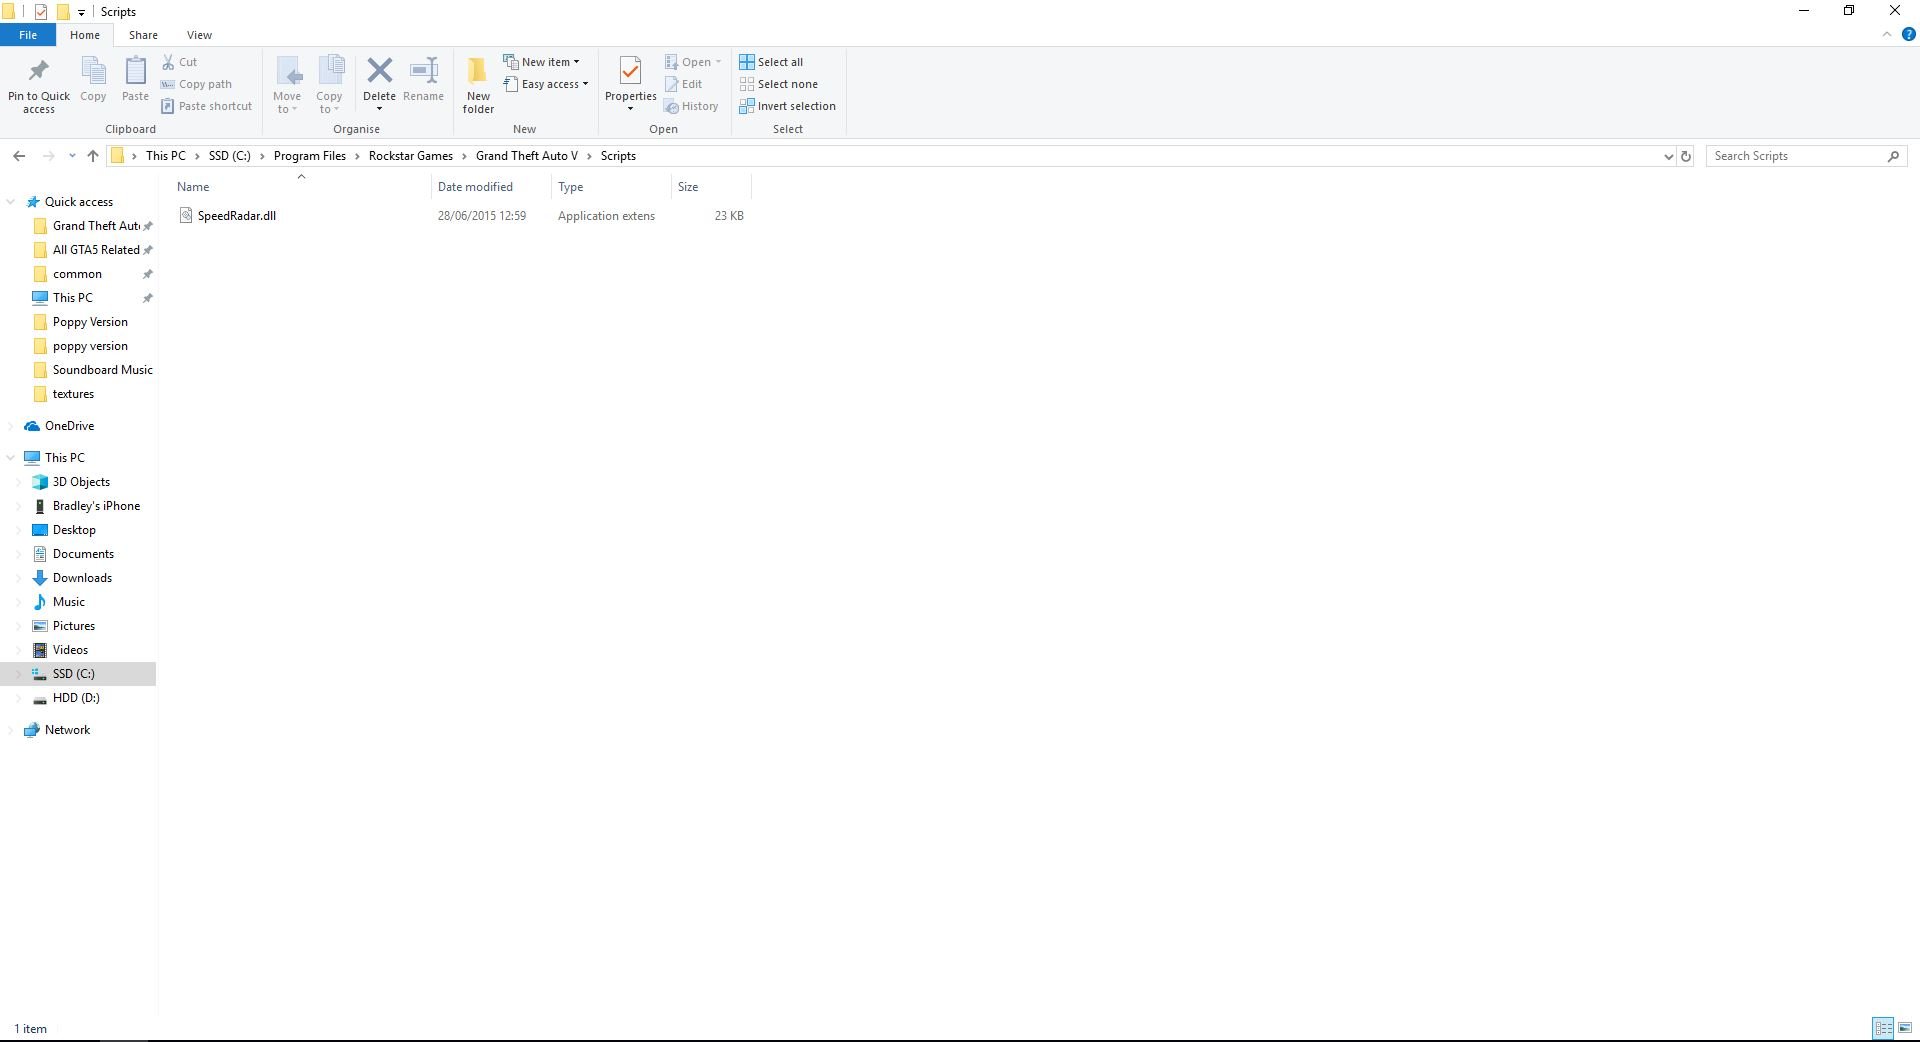Switch to the View tab

click(199, 35)
